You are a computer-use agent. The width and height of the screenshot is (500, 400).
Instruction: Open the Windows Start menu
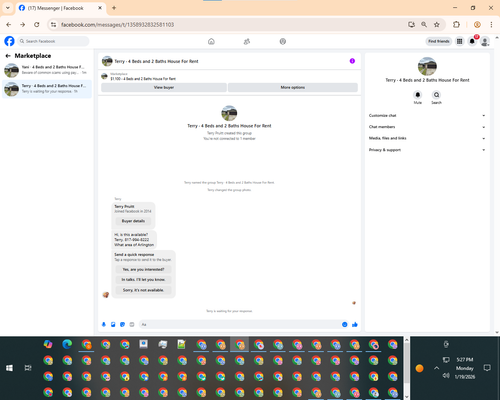pos(9,368)
